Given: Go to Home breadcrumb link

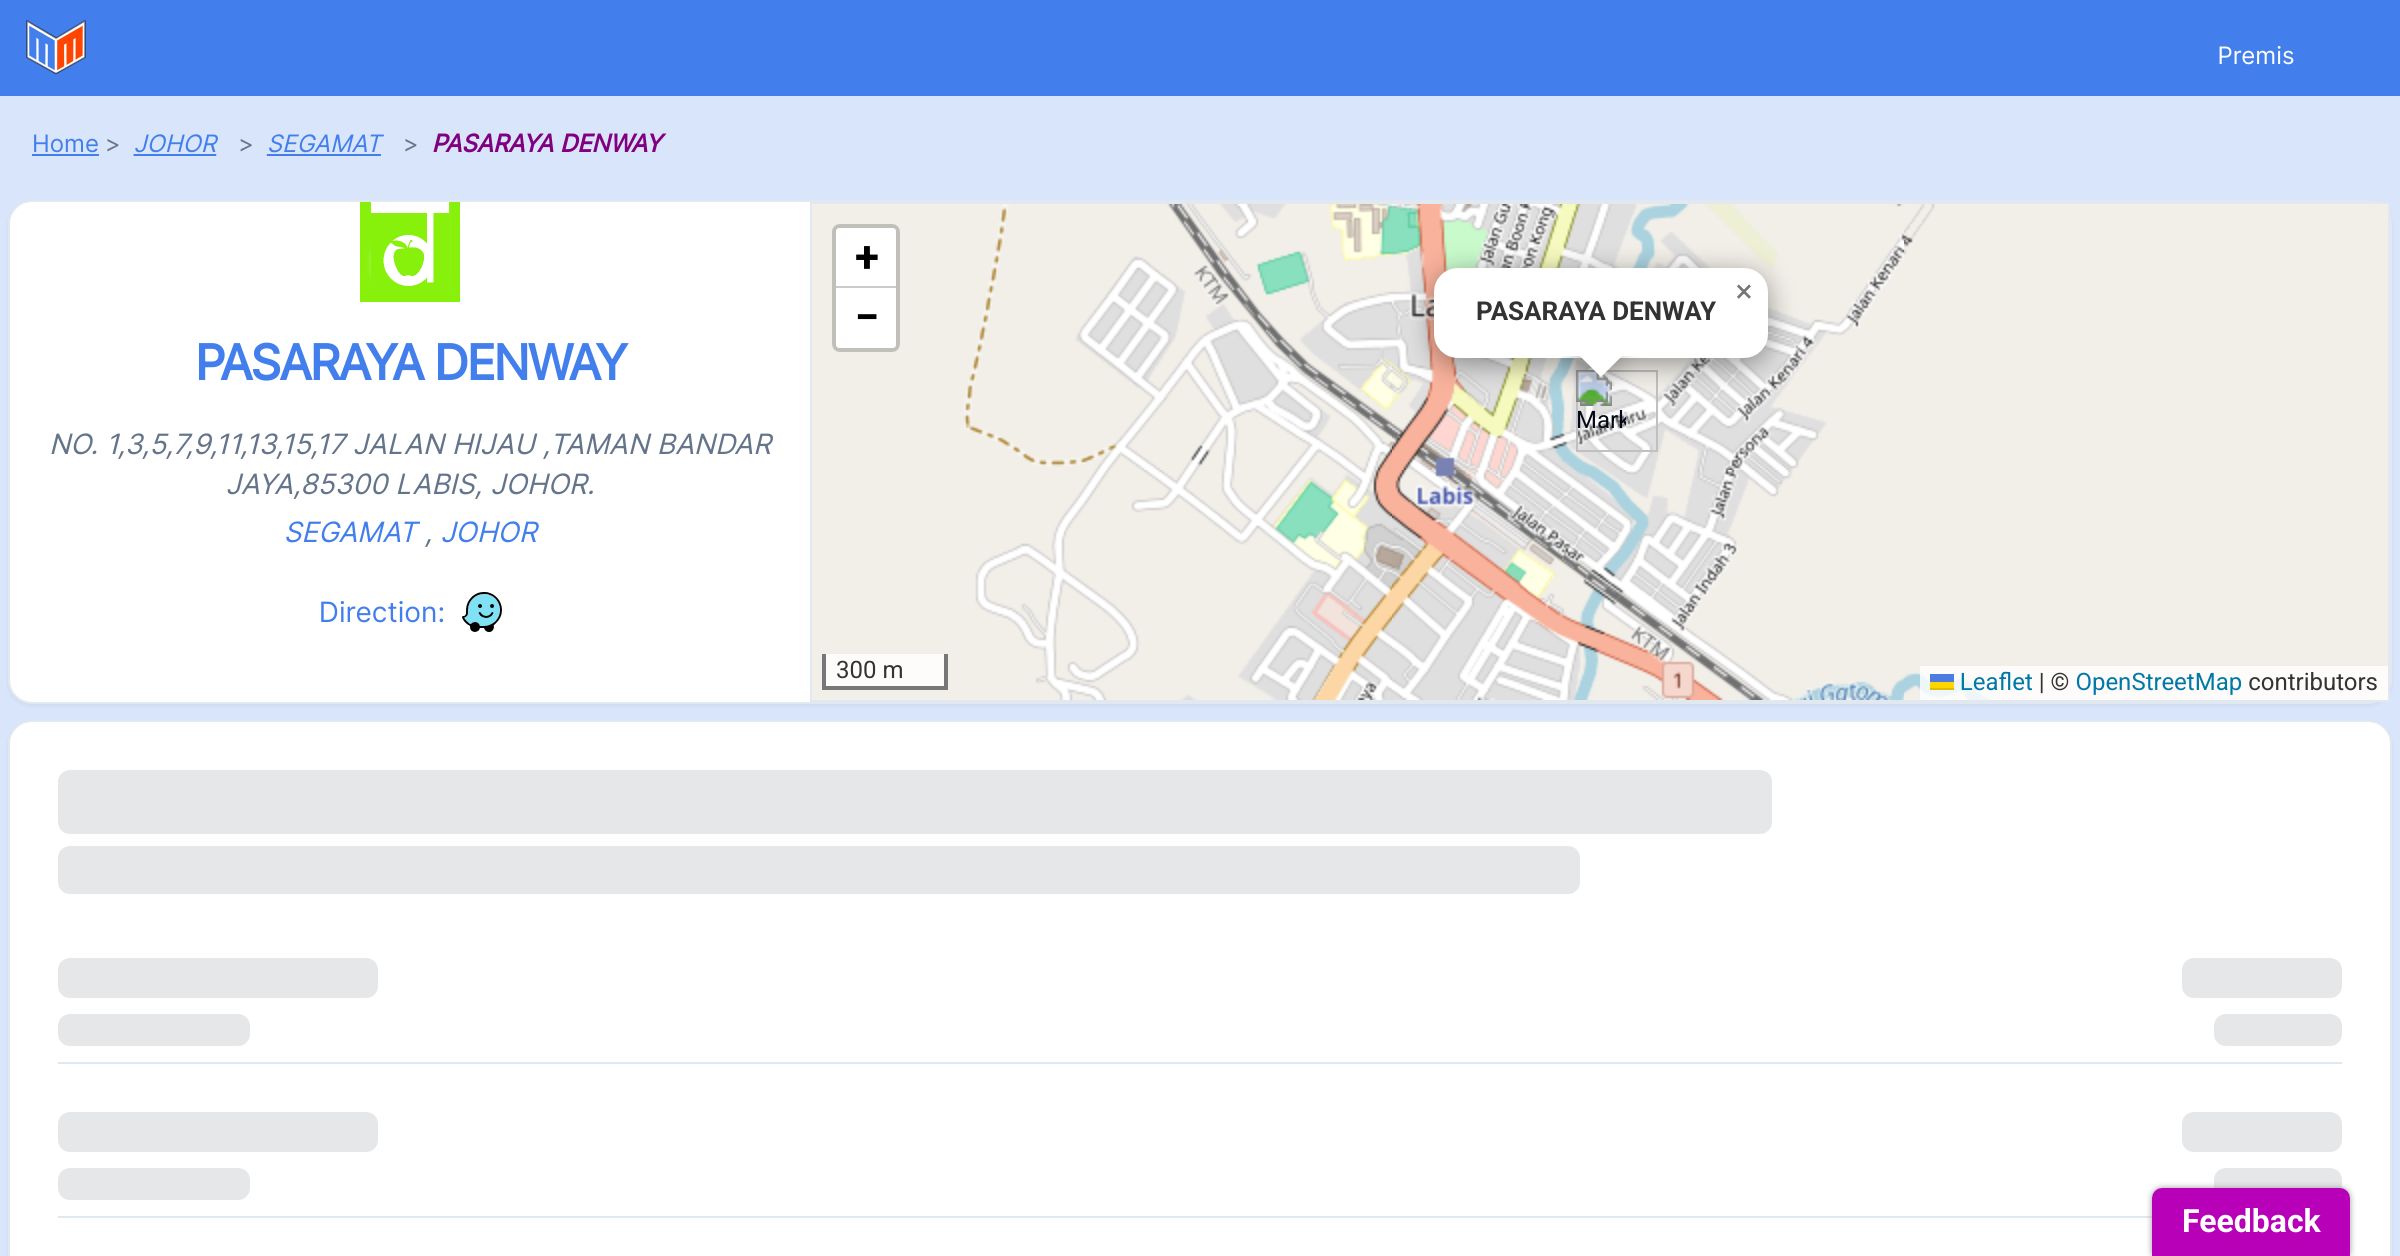Looking at the screenshot, I should [x=65, y=144].
